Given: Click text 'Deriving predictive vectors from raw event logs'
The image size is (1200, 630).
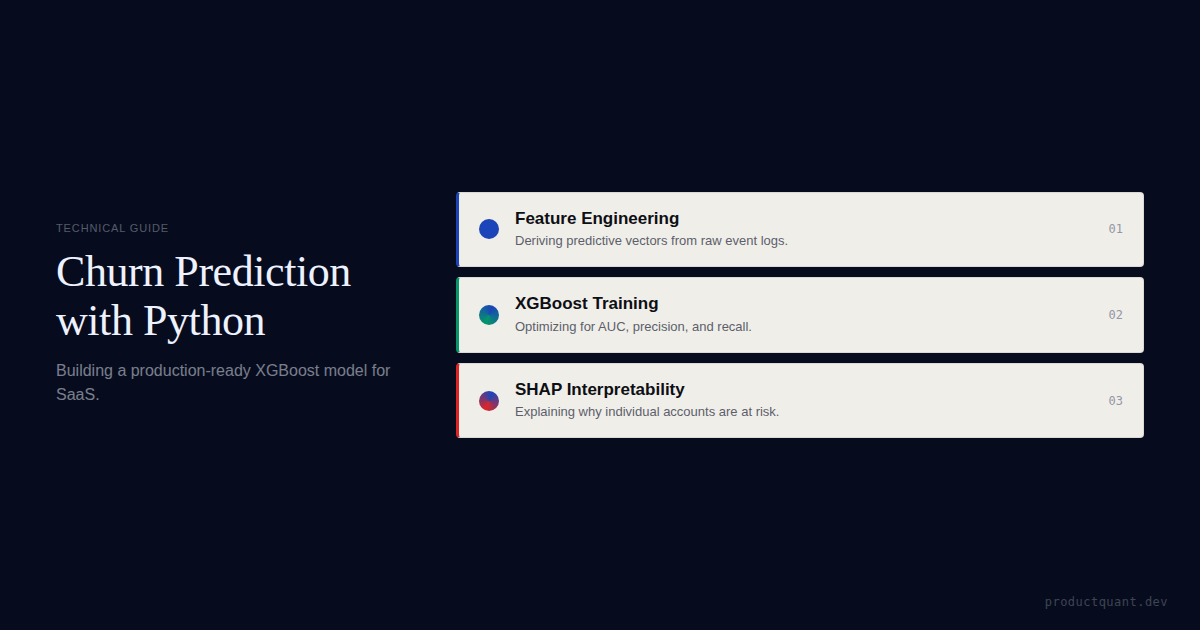Looking at the screenshot, I should [651, 241].
